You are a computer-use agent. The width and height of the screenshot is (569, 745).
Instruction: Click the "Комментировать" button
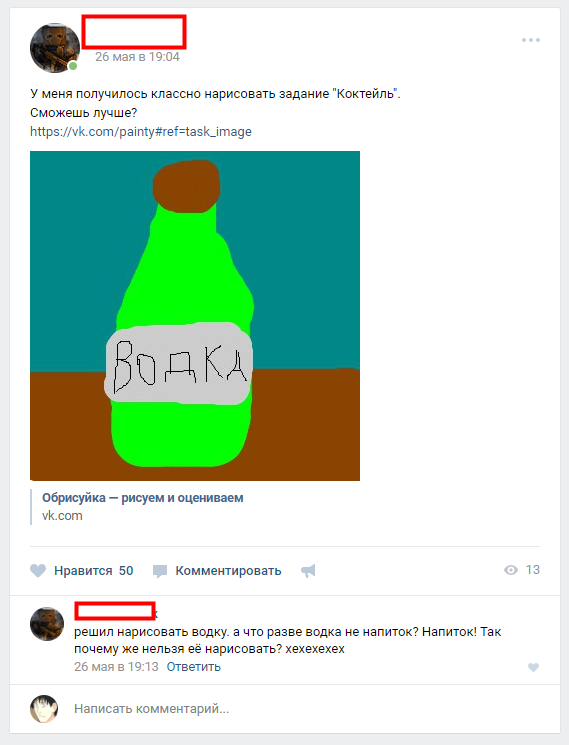[x=228, y=571]
